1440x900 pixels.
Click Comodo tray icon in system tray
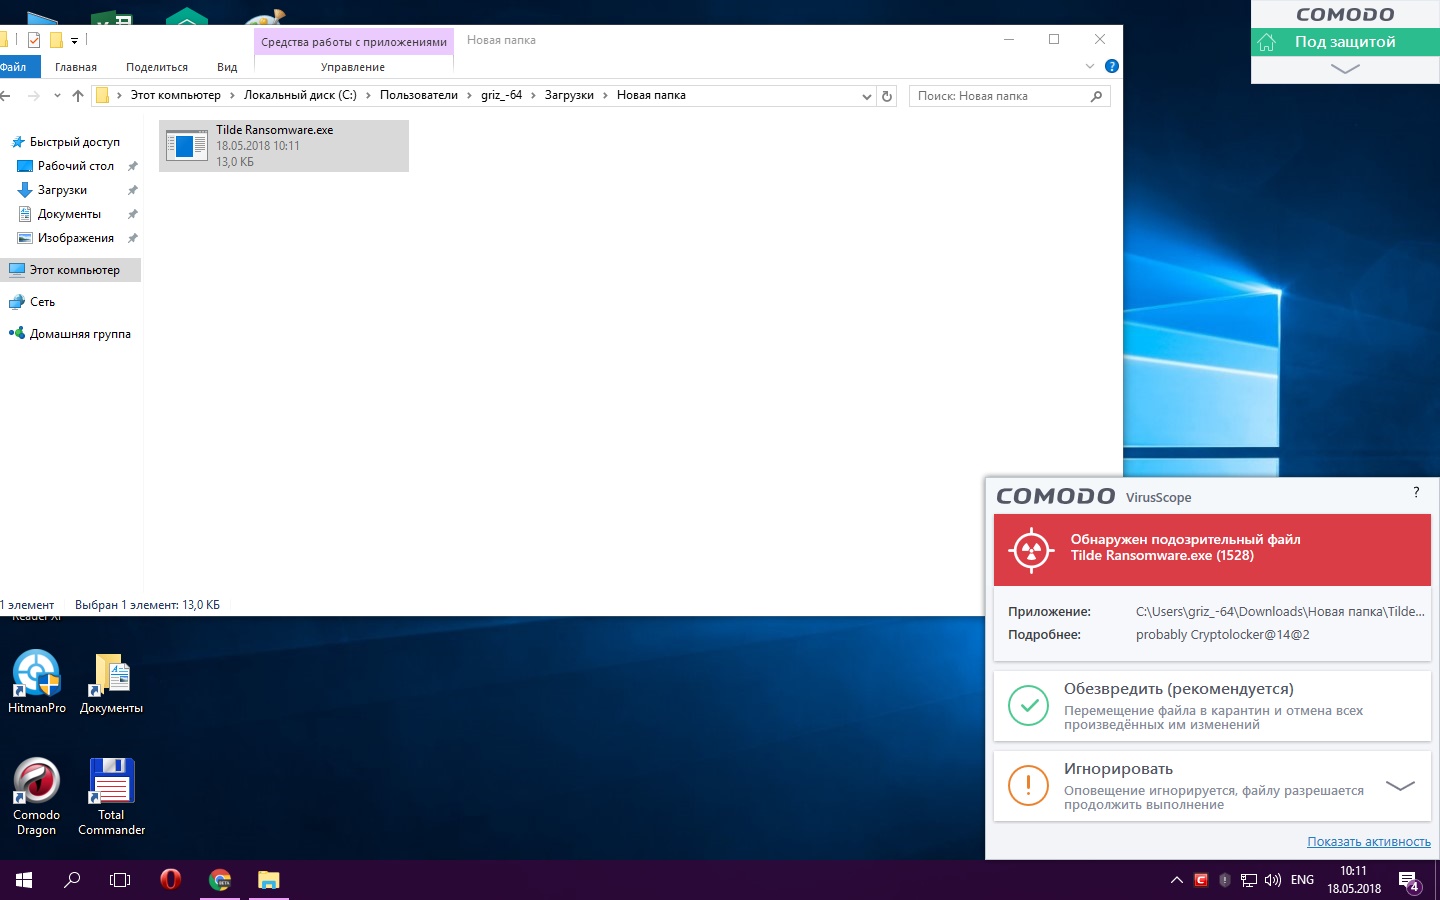[x=1201, y=880]
